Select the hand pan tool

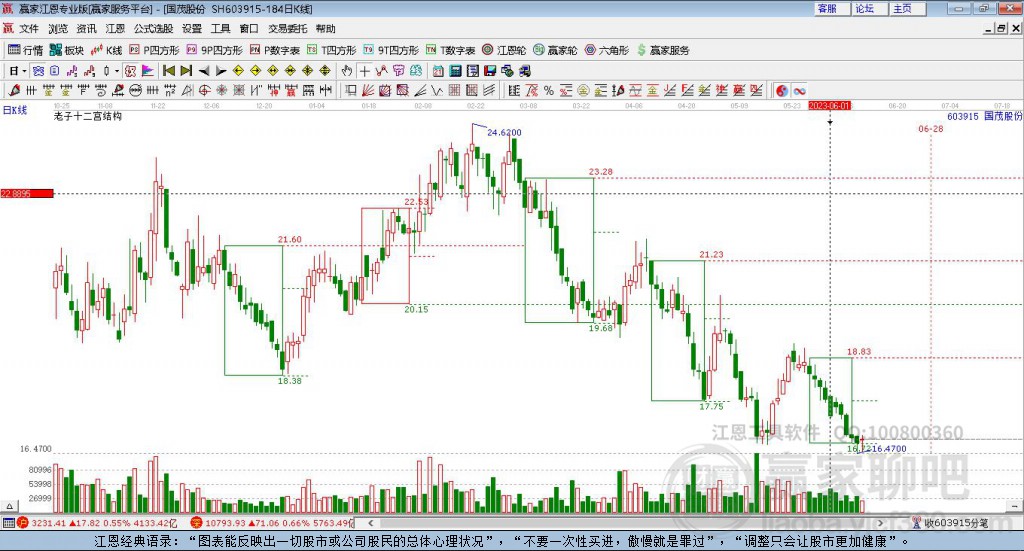tap(347, 71)
